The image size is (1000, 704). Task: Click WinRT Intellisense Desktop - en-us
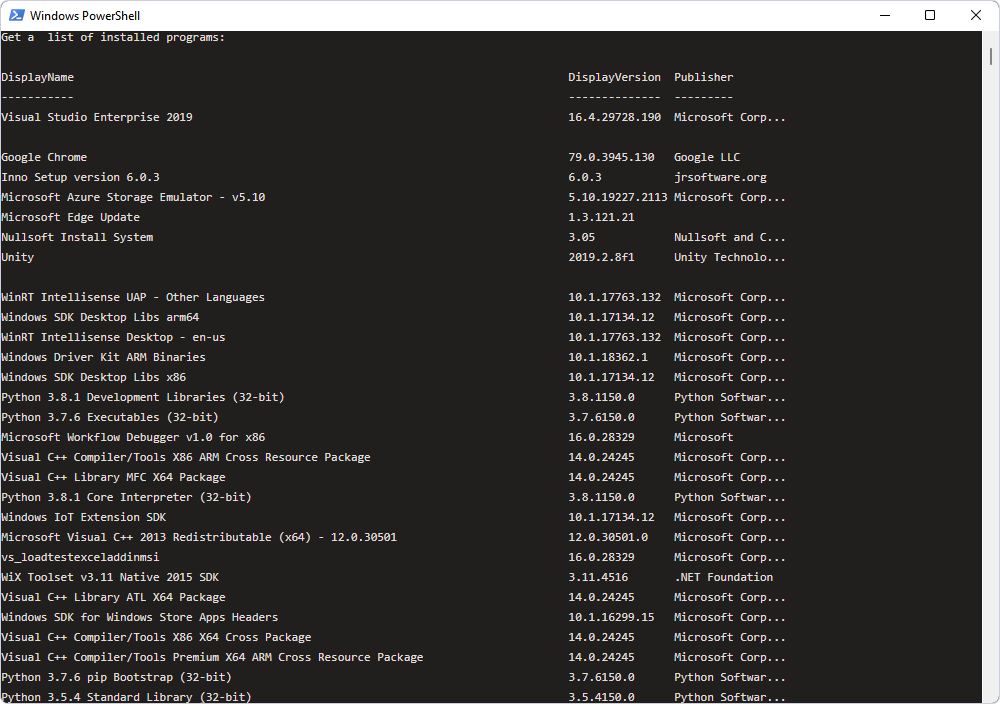(113, 337)
